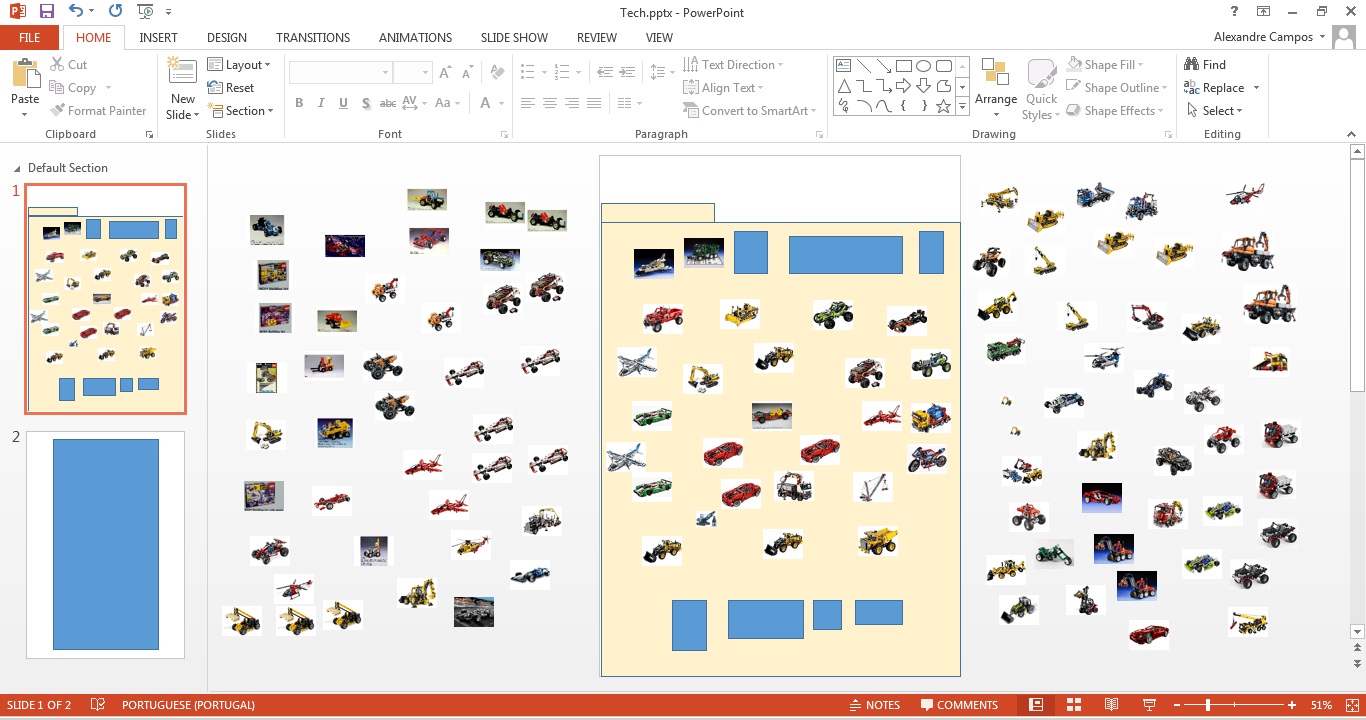The height and width of the screenshot is (720, 1366).
Task: Select the rectangle shape
Action: click(903, 65)
